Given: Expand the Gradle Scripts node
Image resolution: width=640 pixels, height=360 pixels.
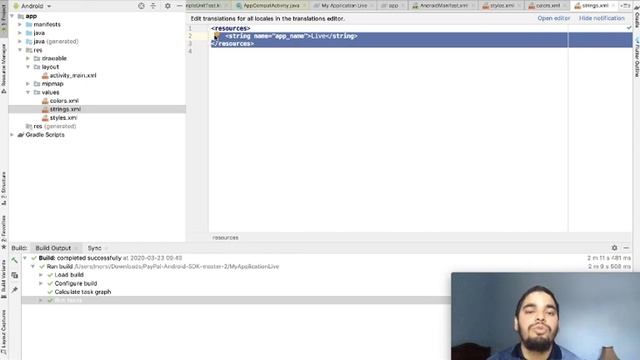Looking at the screenshot, I should (x=12, y=135).
